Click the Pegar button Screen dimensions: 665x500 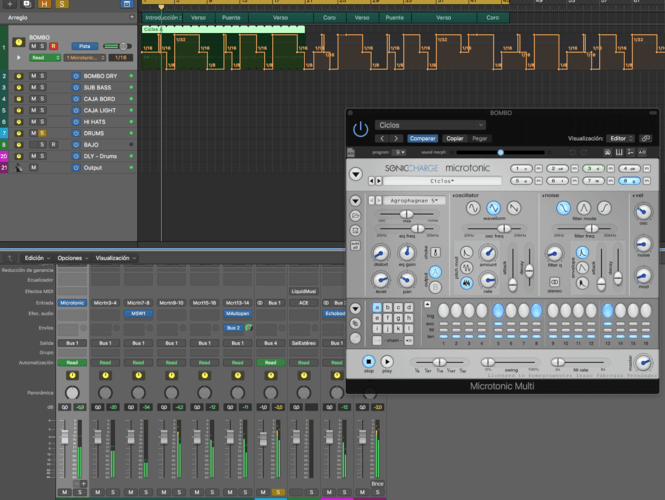point(480,139)
